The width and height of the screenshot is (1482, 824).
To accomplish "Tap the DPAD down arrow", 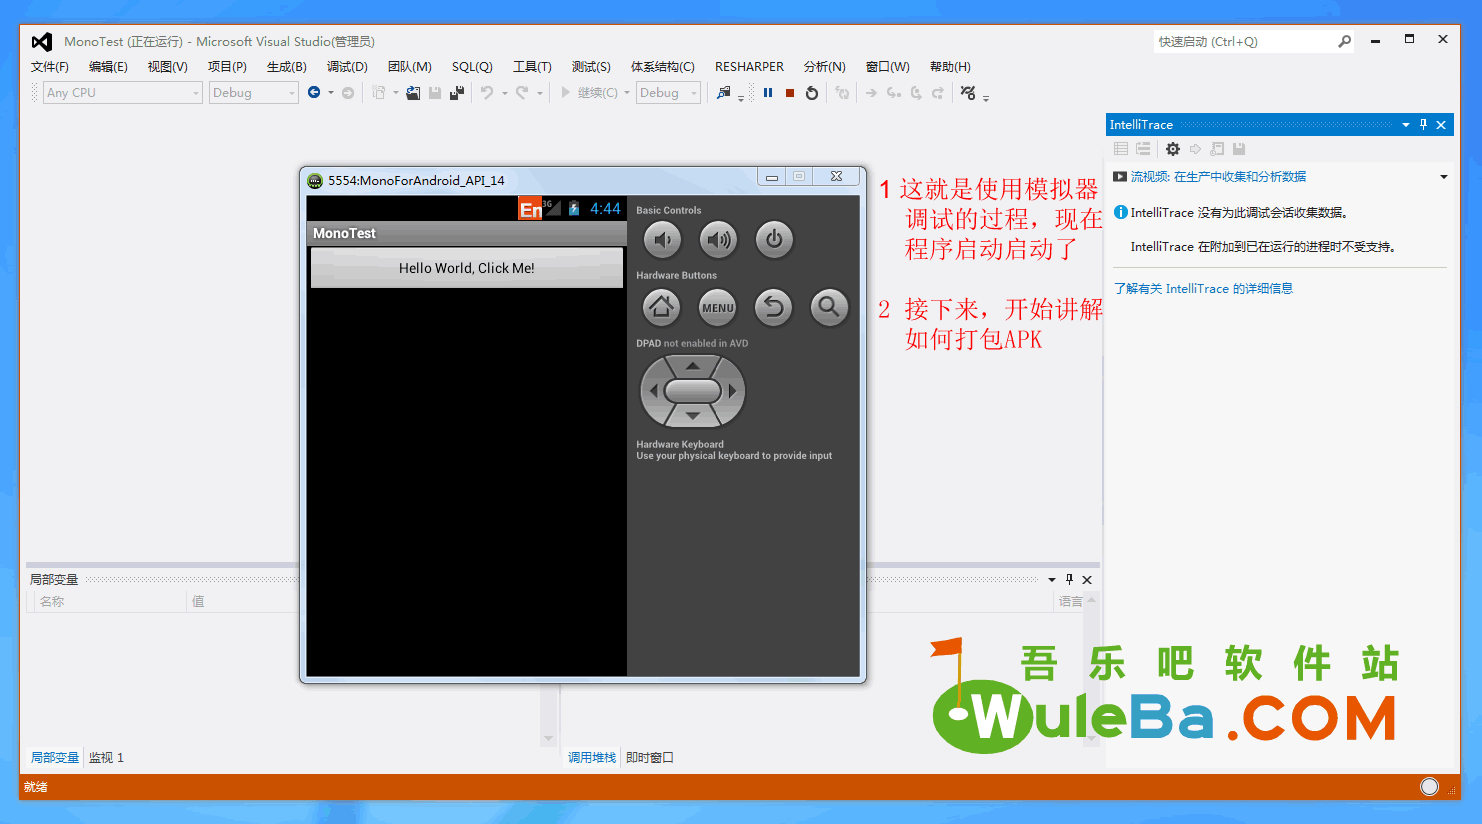I will tap(693, 416).
